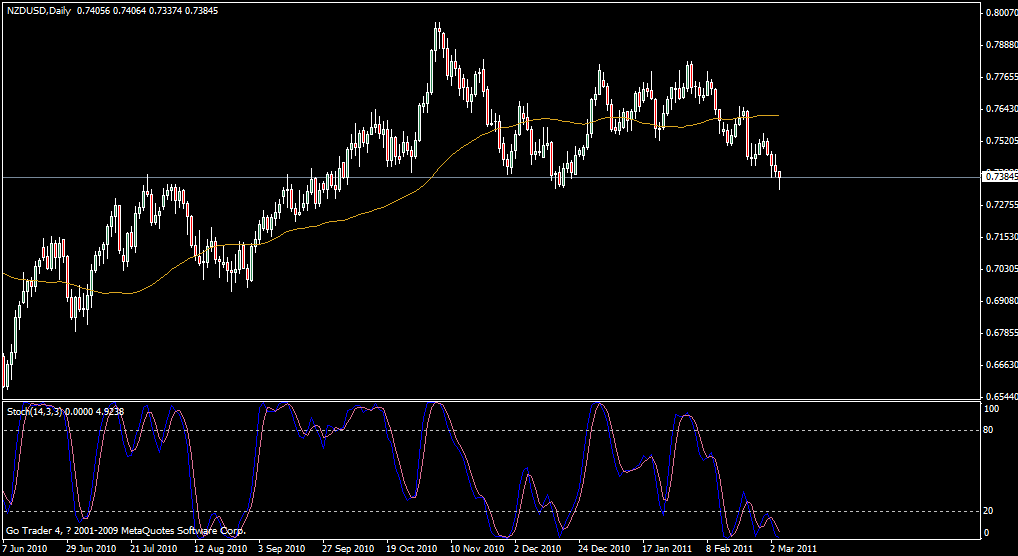Viewport: 1018px width, 556px height.
Task: Click the 0.80070 price axis label
Action: click(x=1000, y=13)
